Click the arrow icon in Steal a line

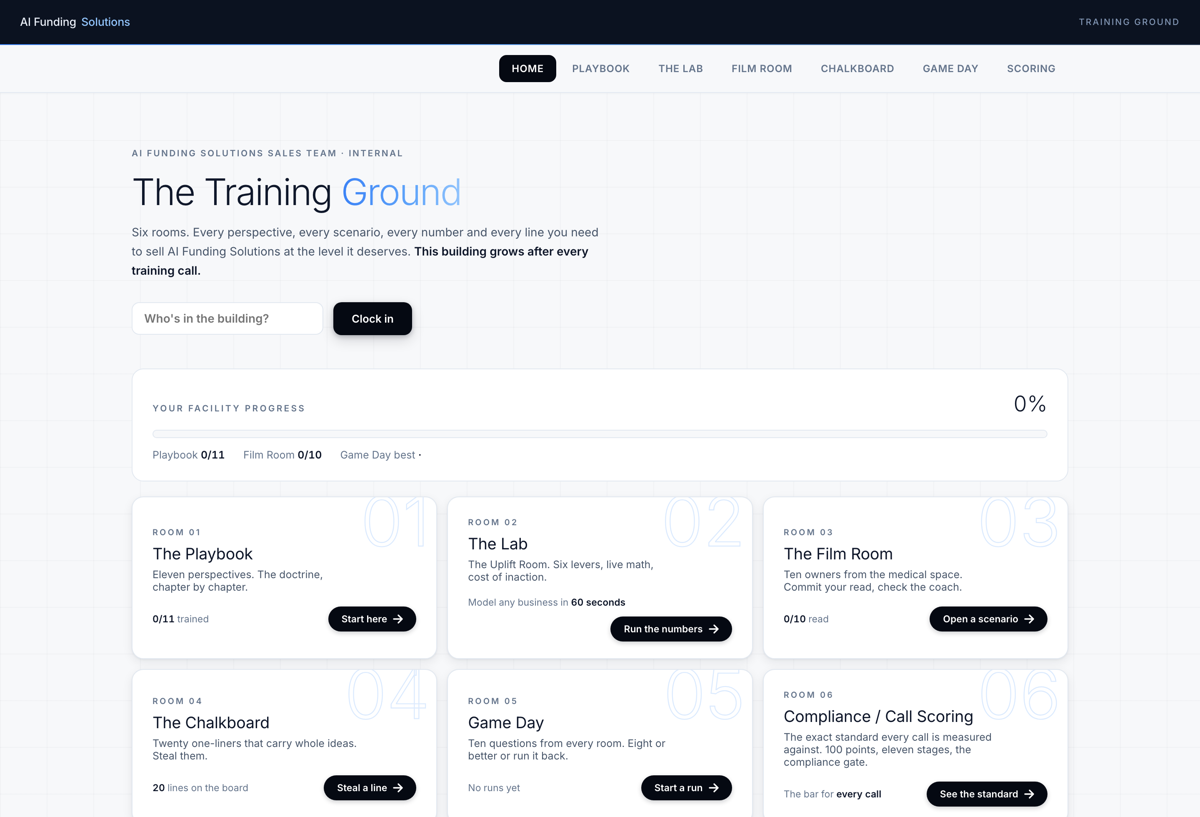click(398, 788)
